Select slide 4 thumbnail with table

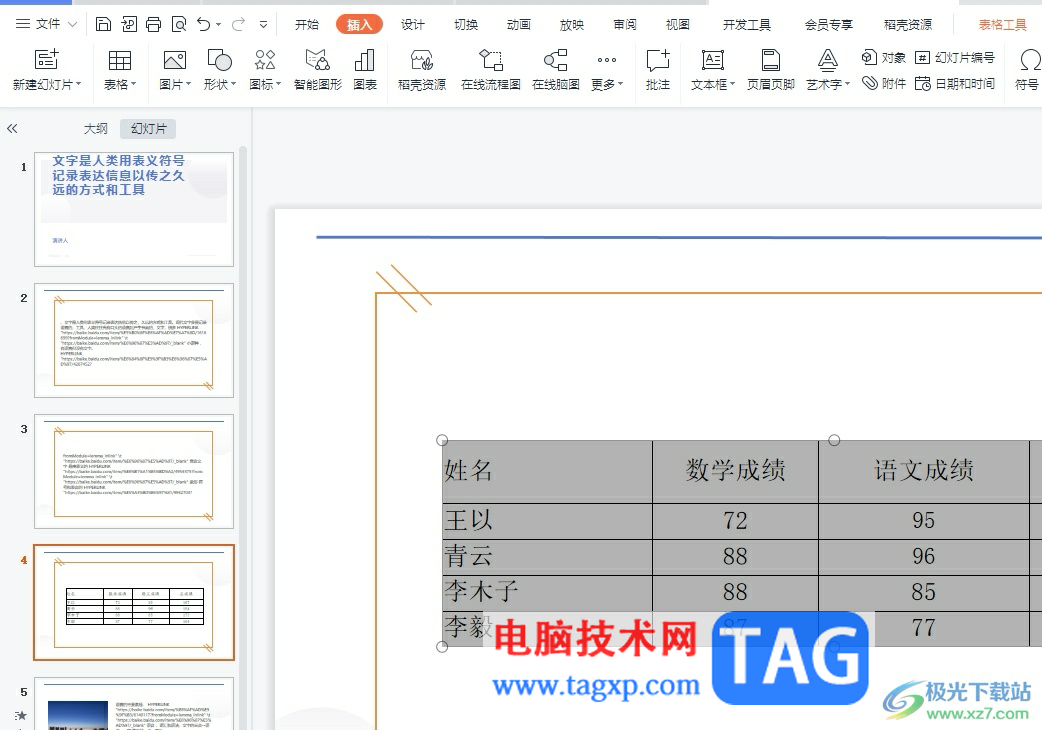point(134,602)
